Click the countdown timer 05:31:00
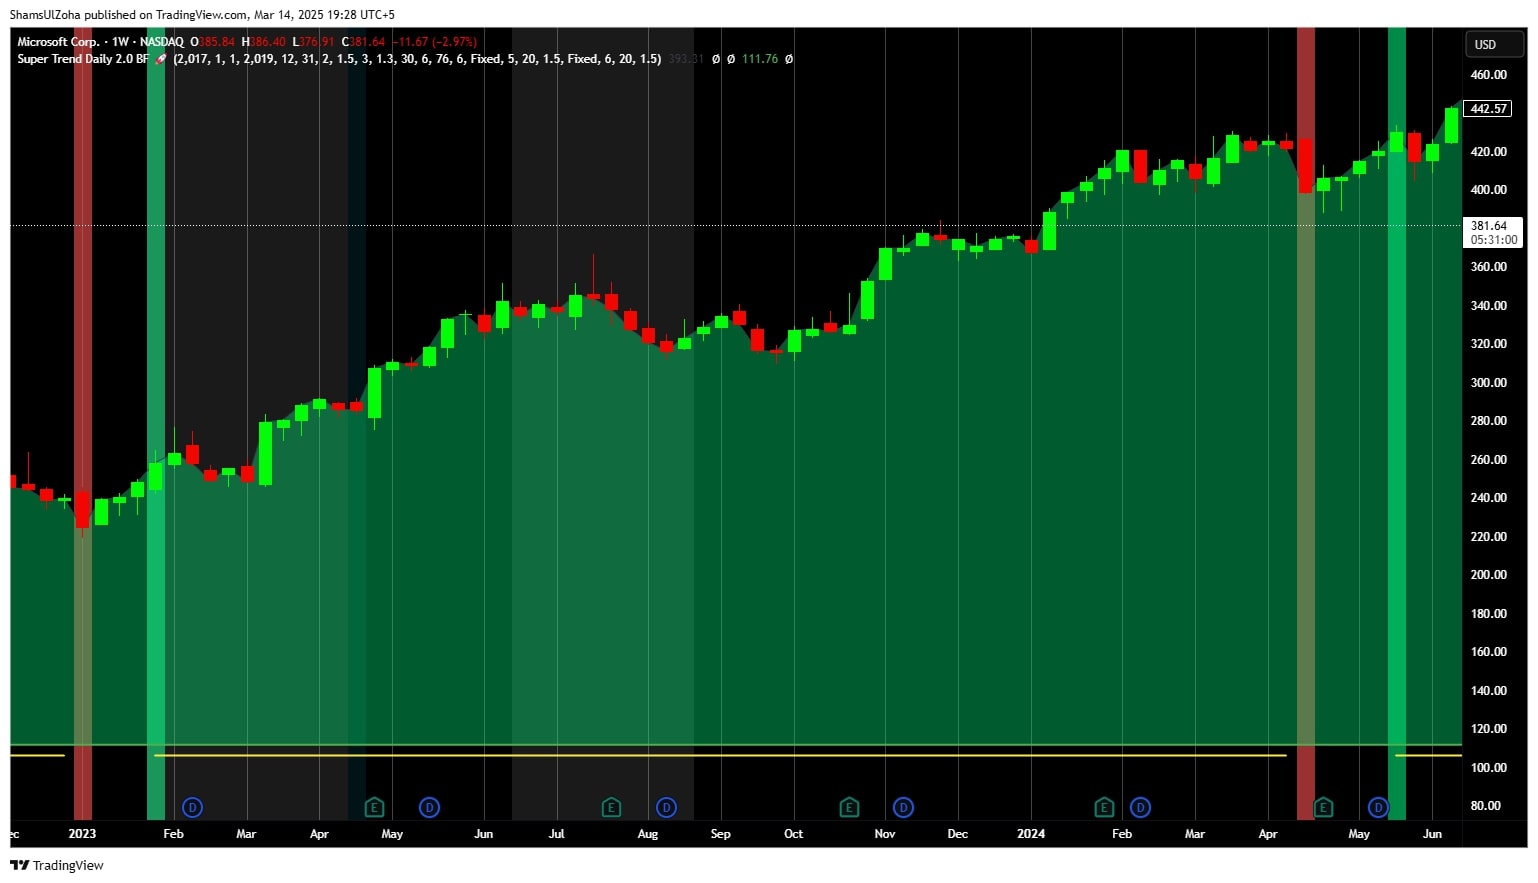 click(1493, 240)
